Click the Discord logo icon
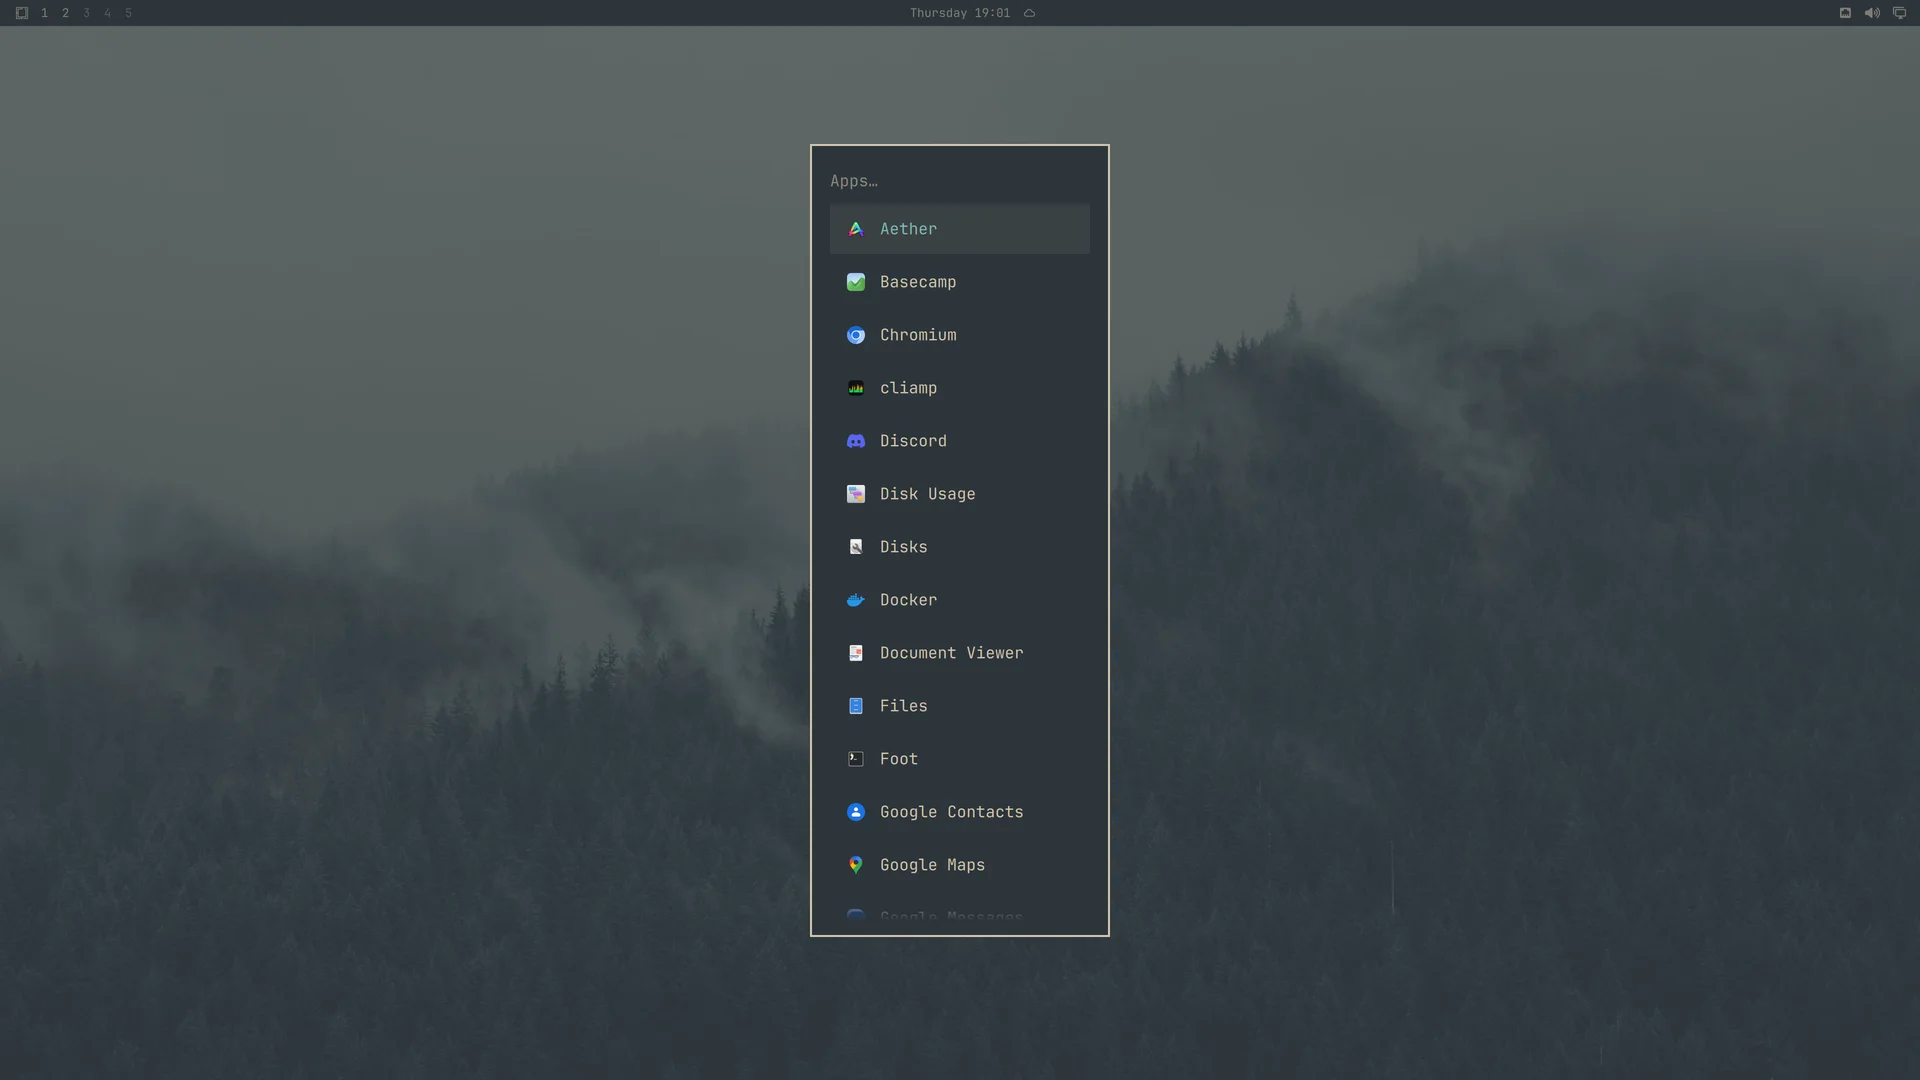The height and width of the screenshot is (1080, 1920). pyautogui.click(x=856, y=441)
